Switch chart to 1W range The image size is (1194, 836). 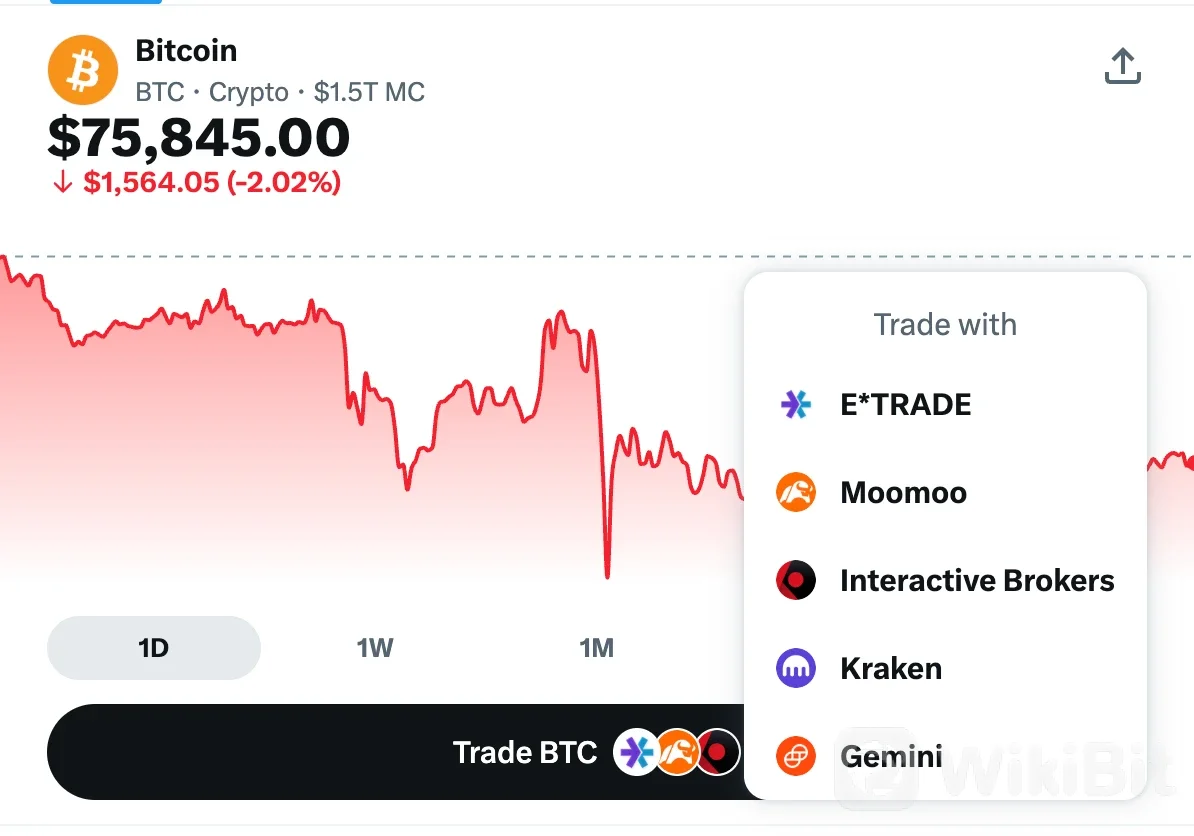[x=375, y=648]
